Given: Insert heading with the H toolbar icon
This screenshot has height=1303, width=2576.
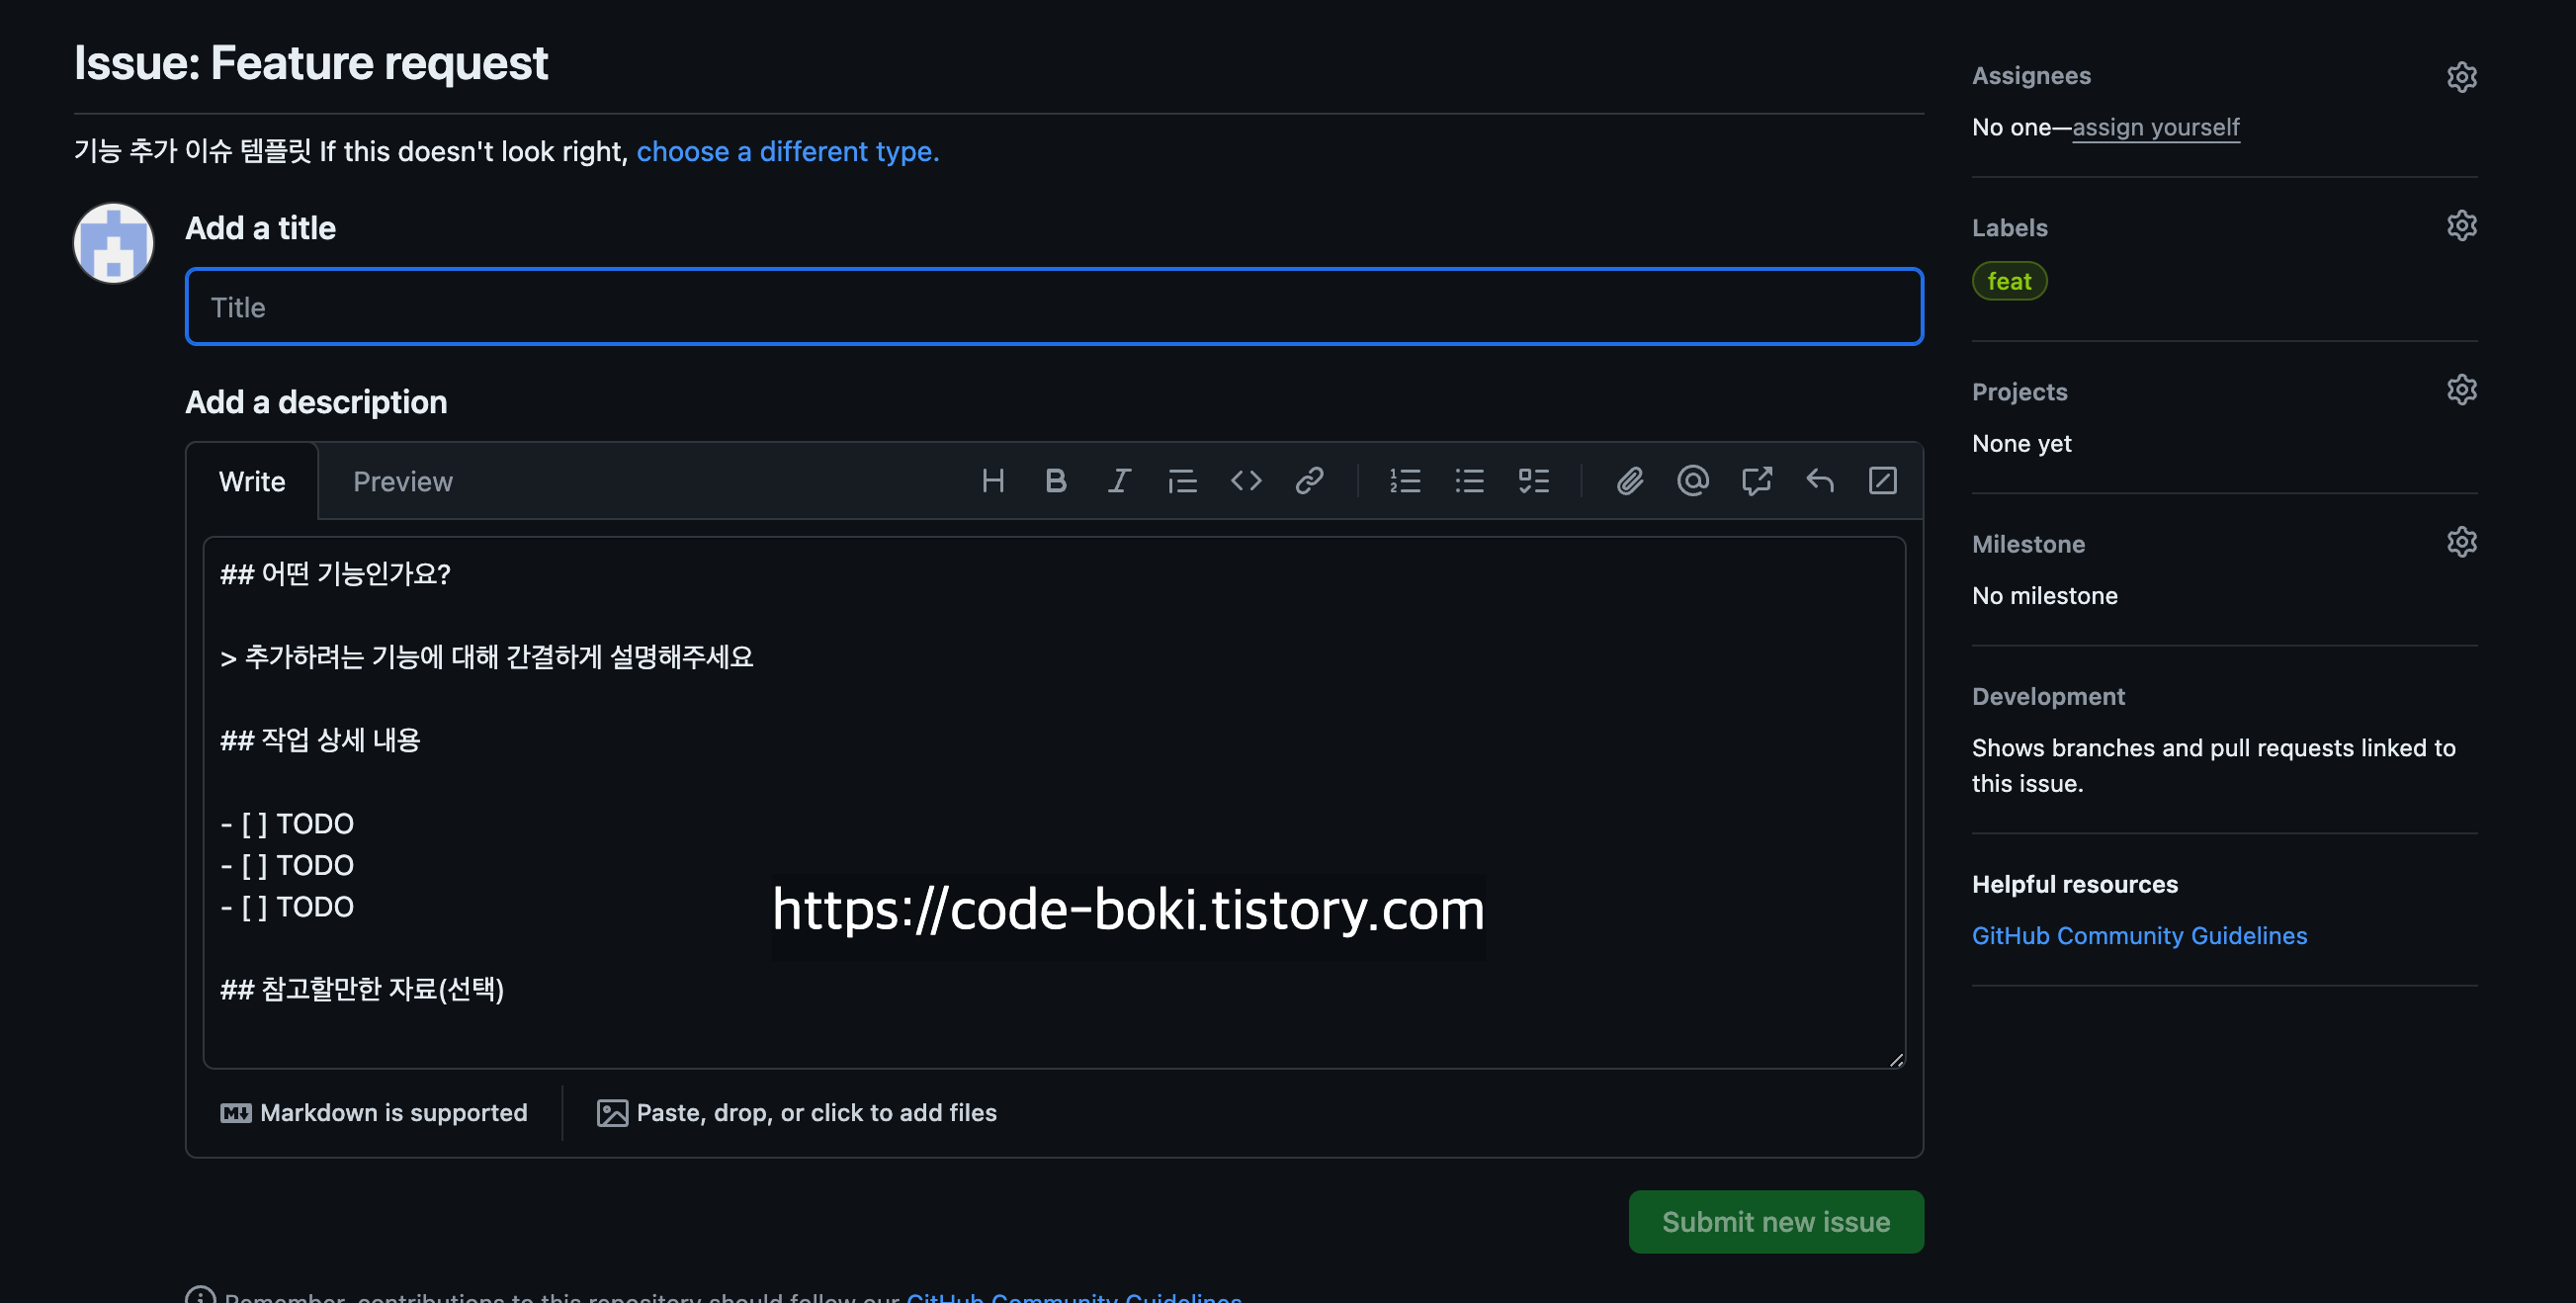Looking at the screenshot, I should click(x=992, y=481).
